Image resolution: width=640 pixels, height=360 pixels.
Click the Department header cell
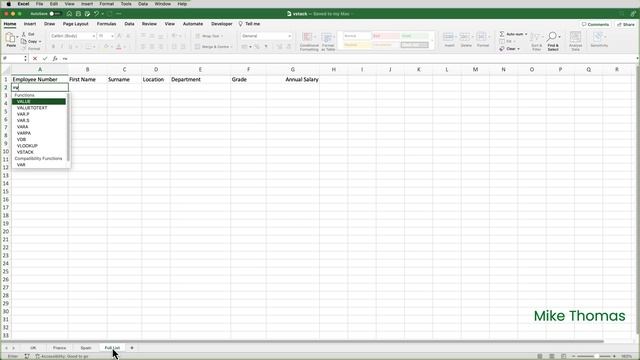[x=200, y=79]
